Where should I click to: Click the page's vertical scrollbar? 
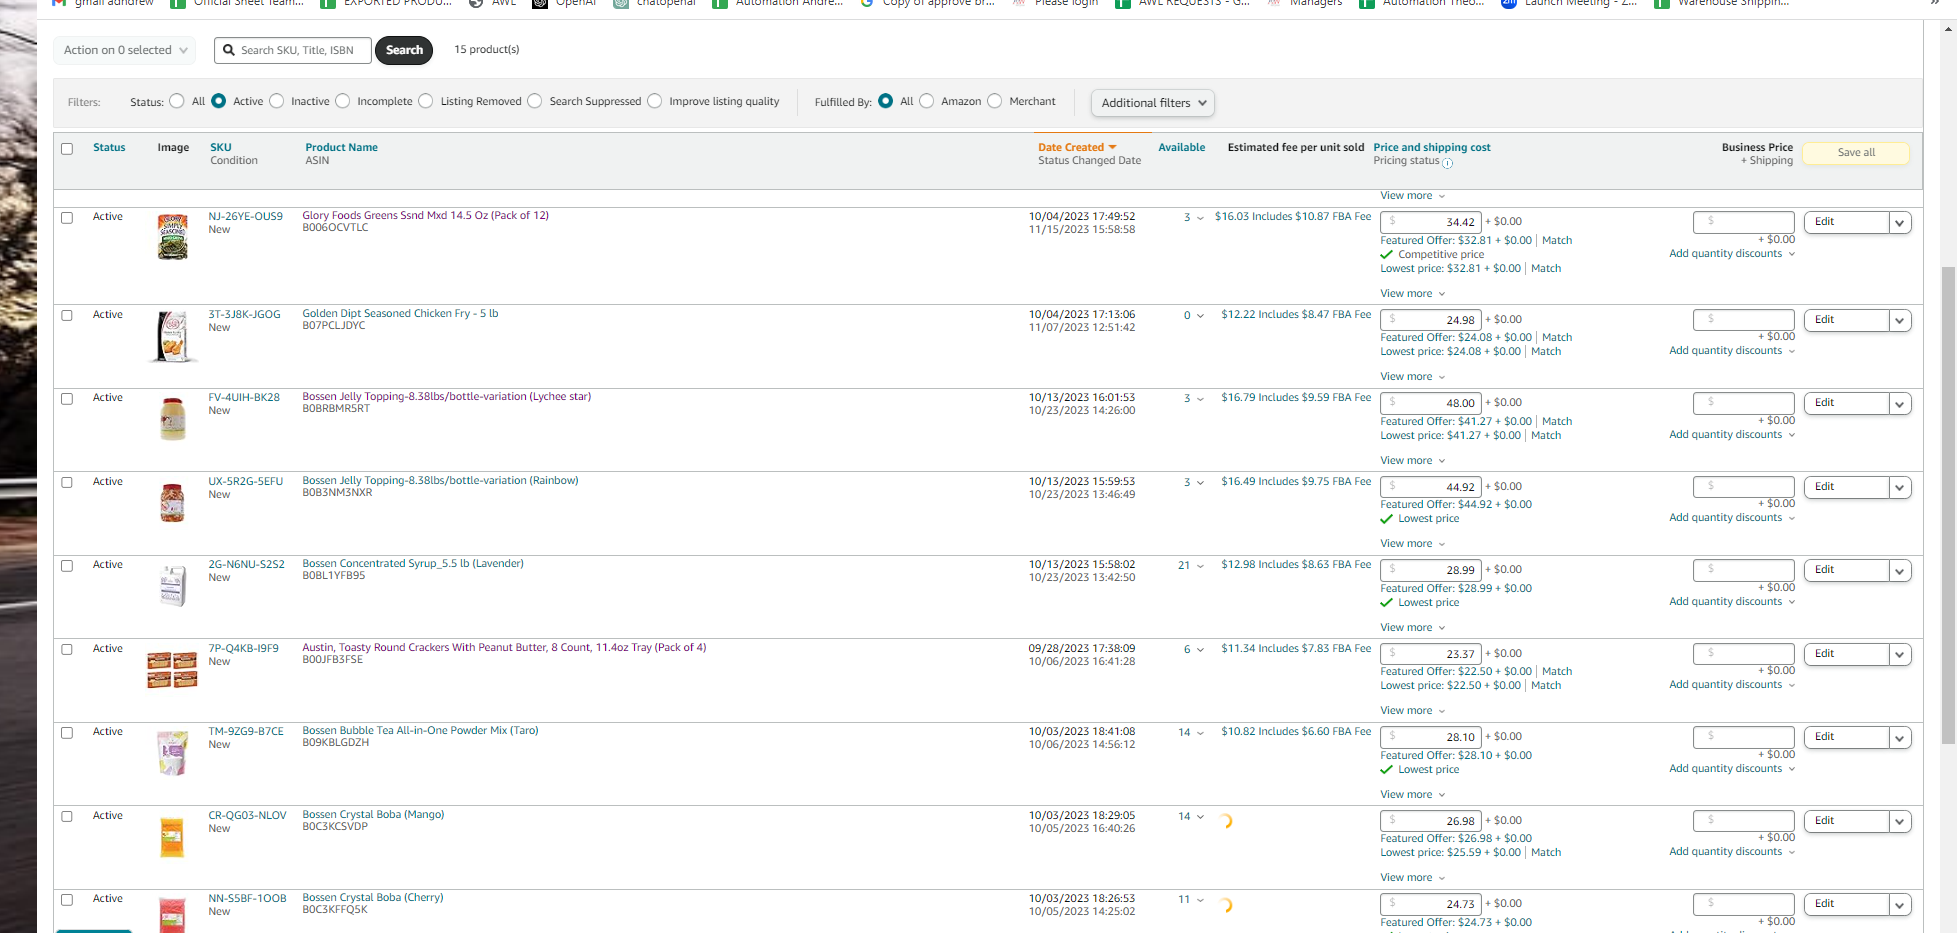tap(1948, 505)
